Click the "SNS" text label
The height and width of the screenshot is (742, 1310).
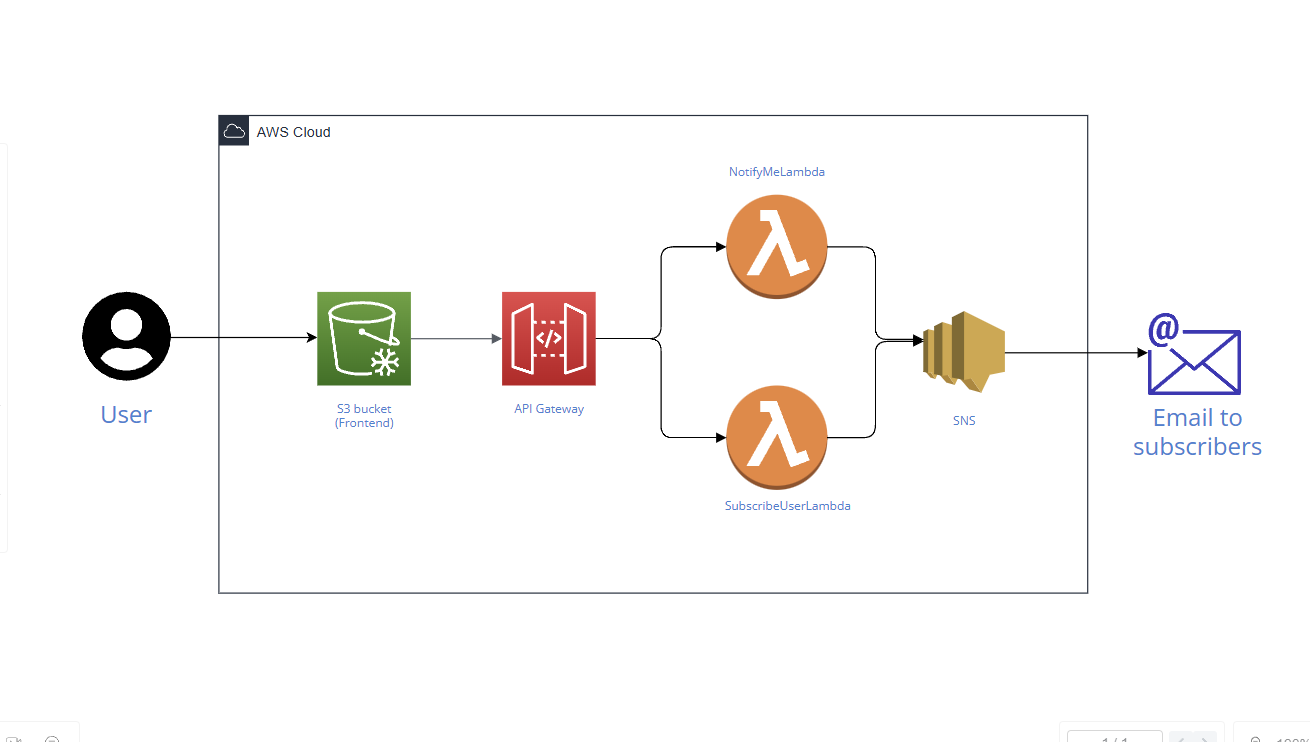coord(963,421)
